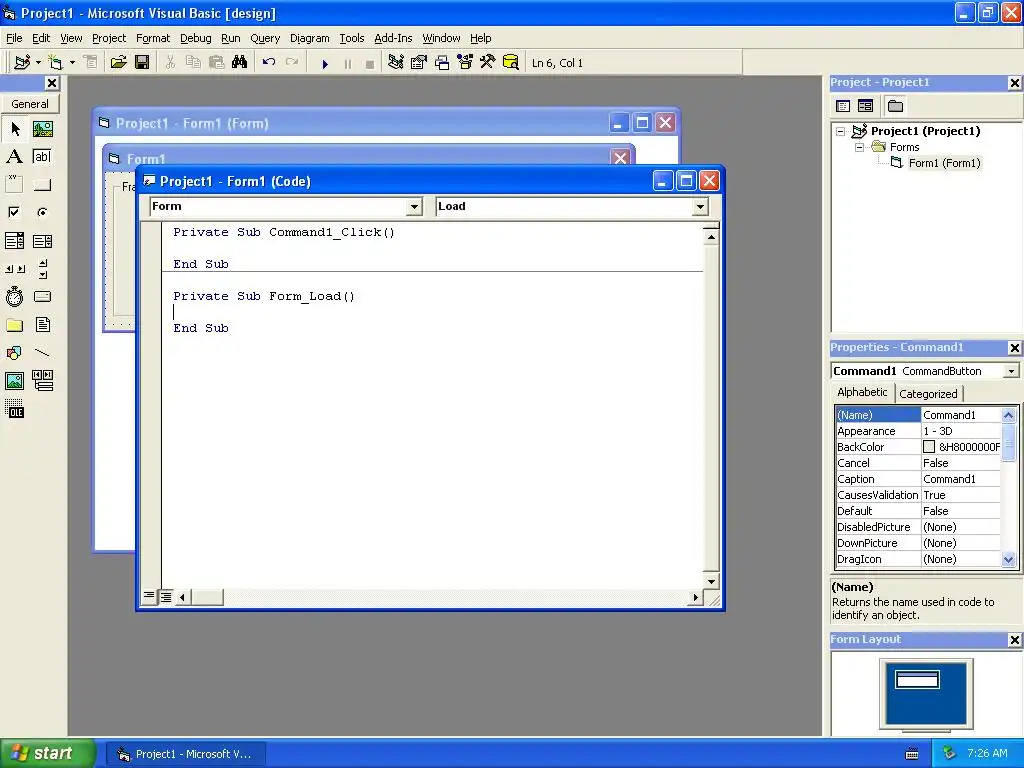Select the DirListBox folder tool
This screenshot has height=768, width=1024.
15,325
